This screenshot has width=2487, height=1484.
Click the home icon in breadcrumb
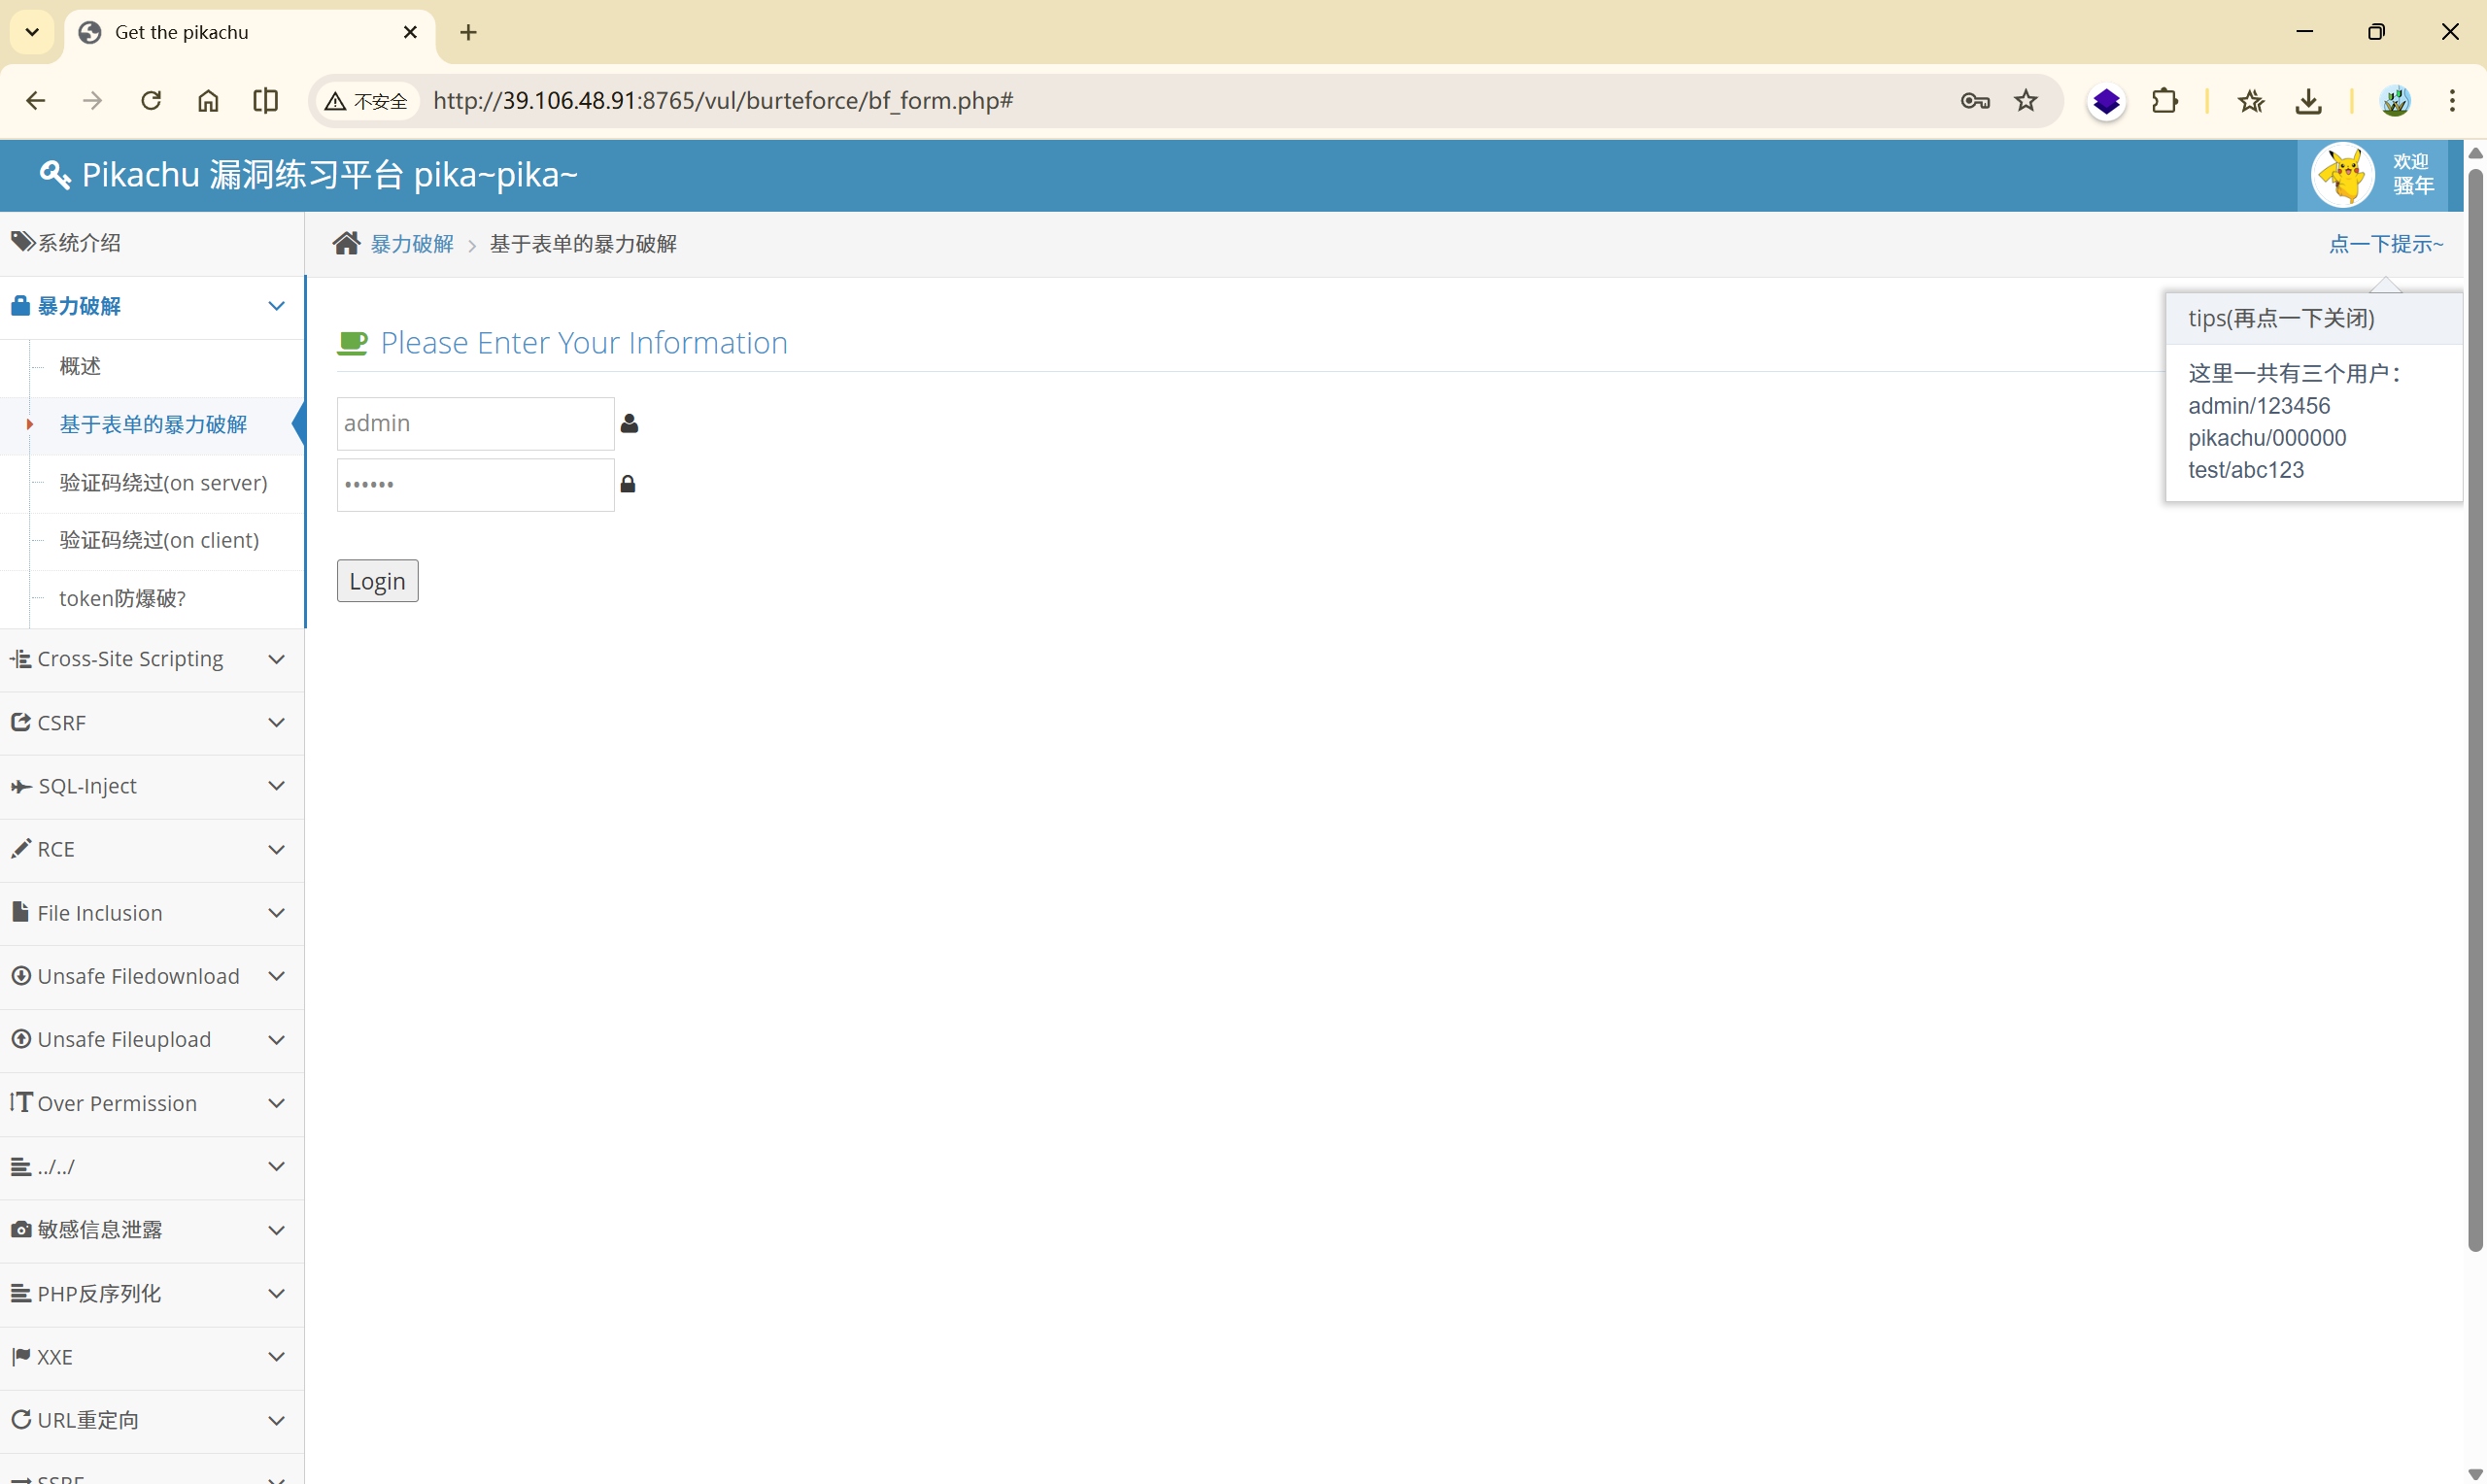coord(346,244)
